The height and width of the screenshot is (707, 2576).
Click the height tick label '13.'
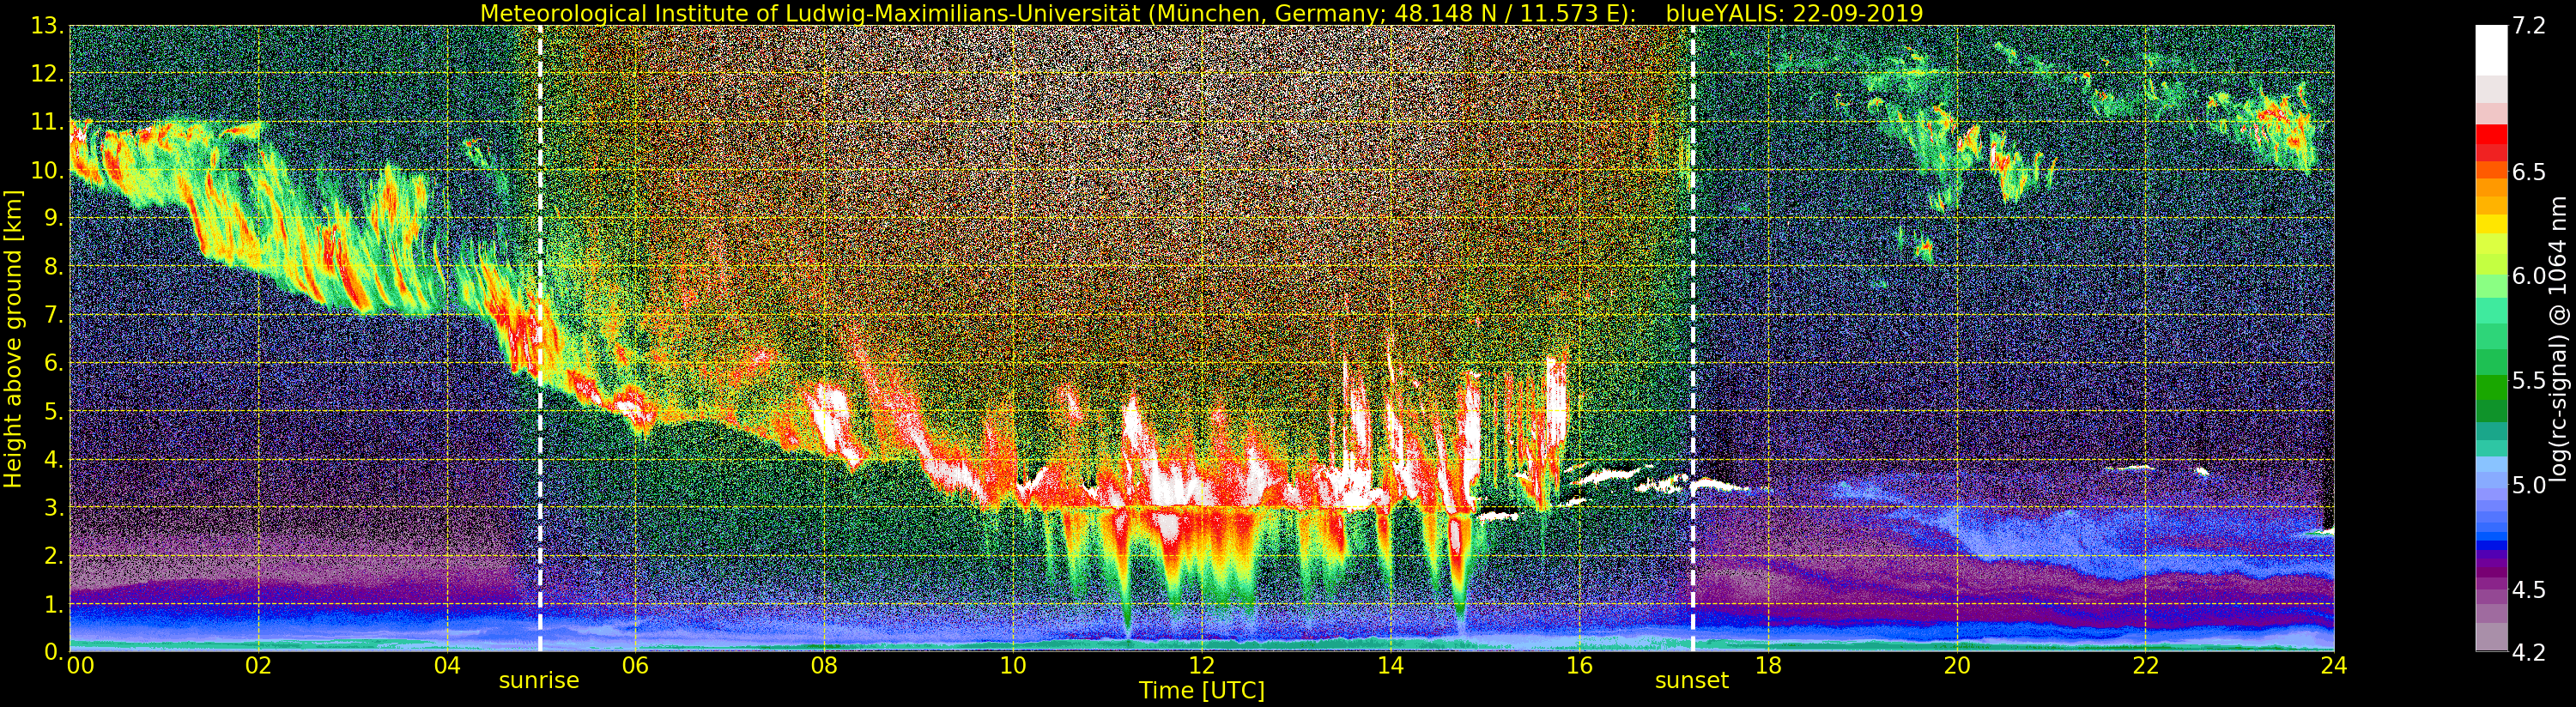click(47, 25)
